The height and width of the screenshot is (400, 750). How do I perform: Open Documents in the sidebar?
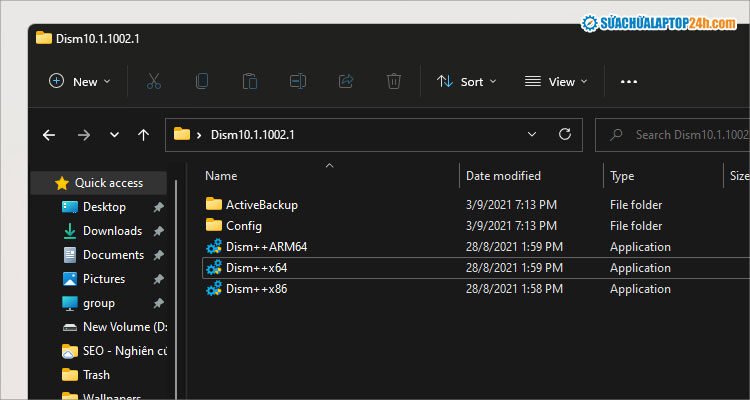113,255
